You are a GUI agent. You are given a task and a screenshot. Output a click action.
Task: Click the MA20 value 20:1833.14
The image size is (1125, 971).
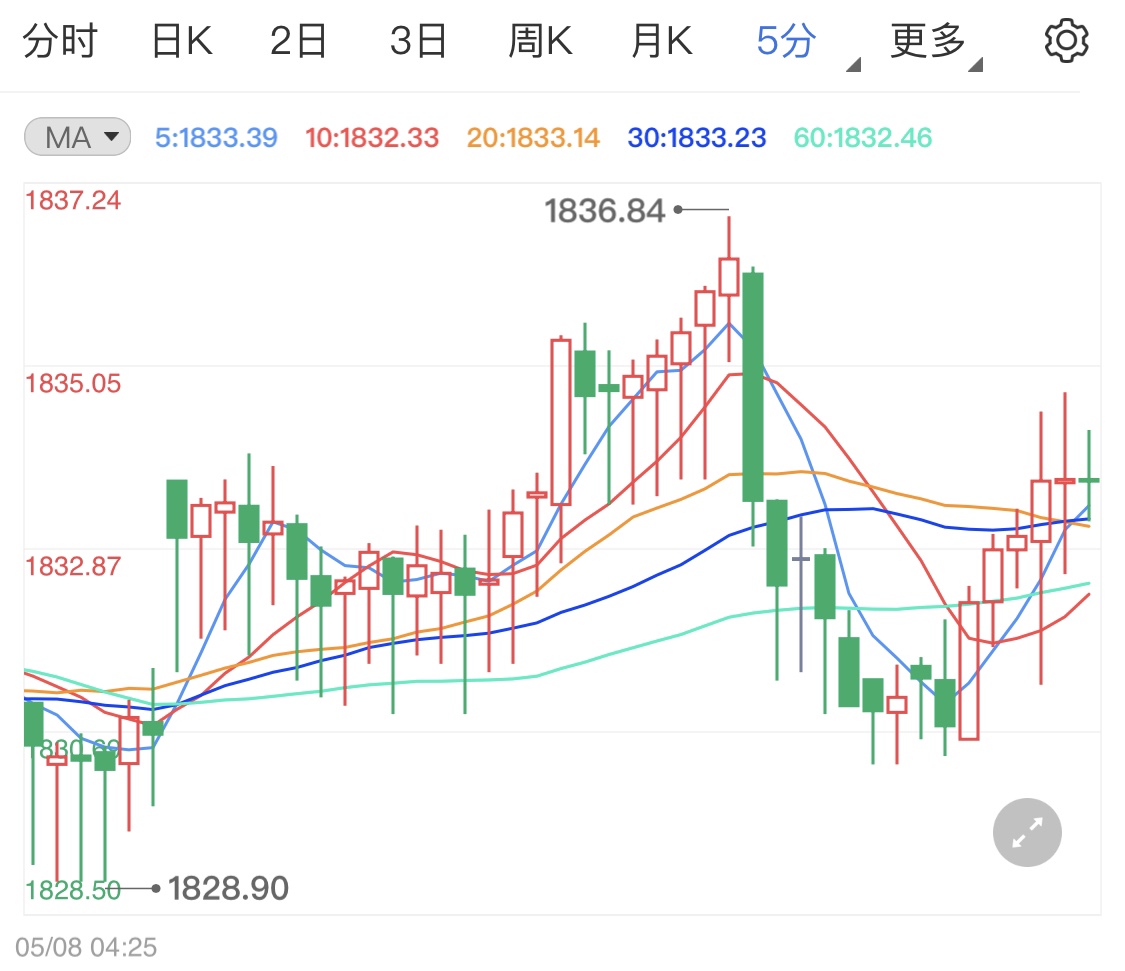click(x=533, y=138)
